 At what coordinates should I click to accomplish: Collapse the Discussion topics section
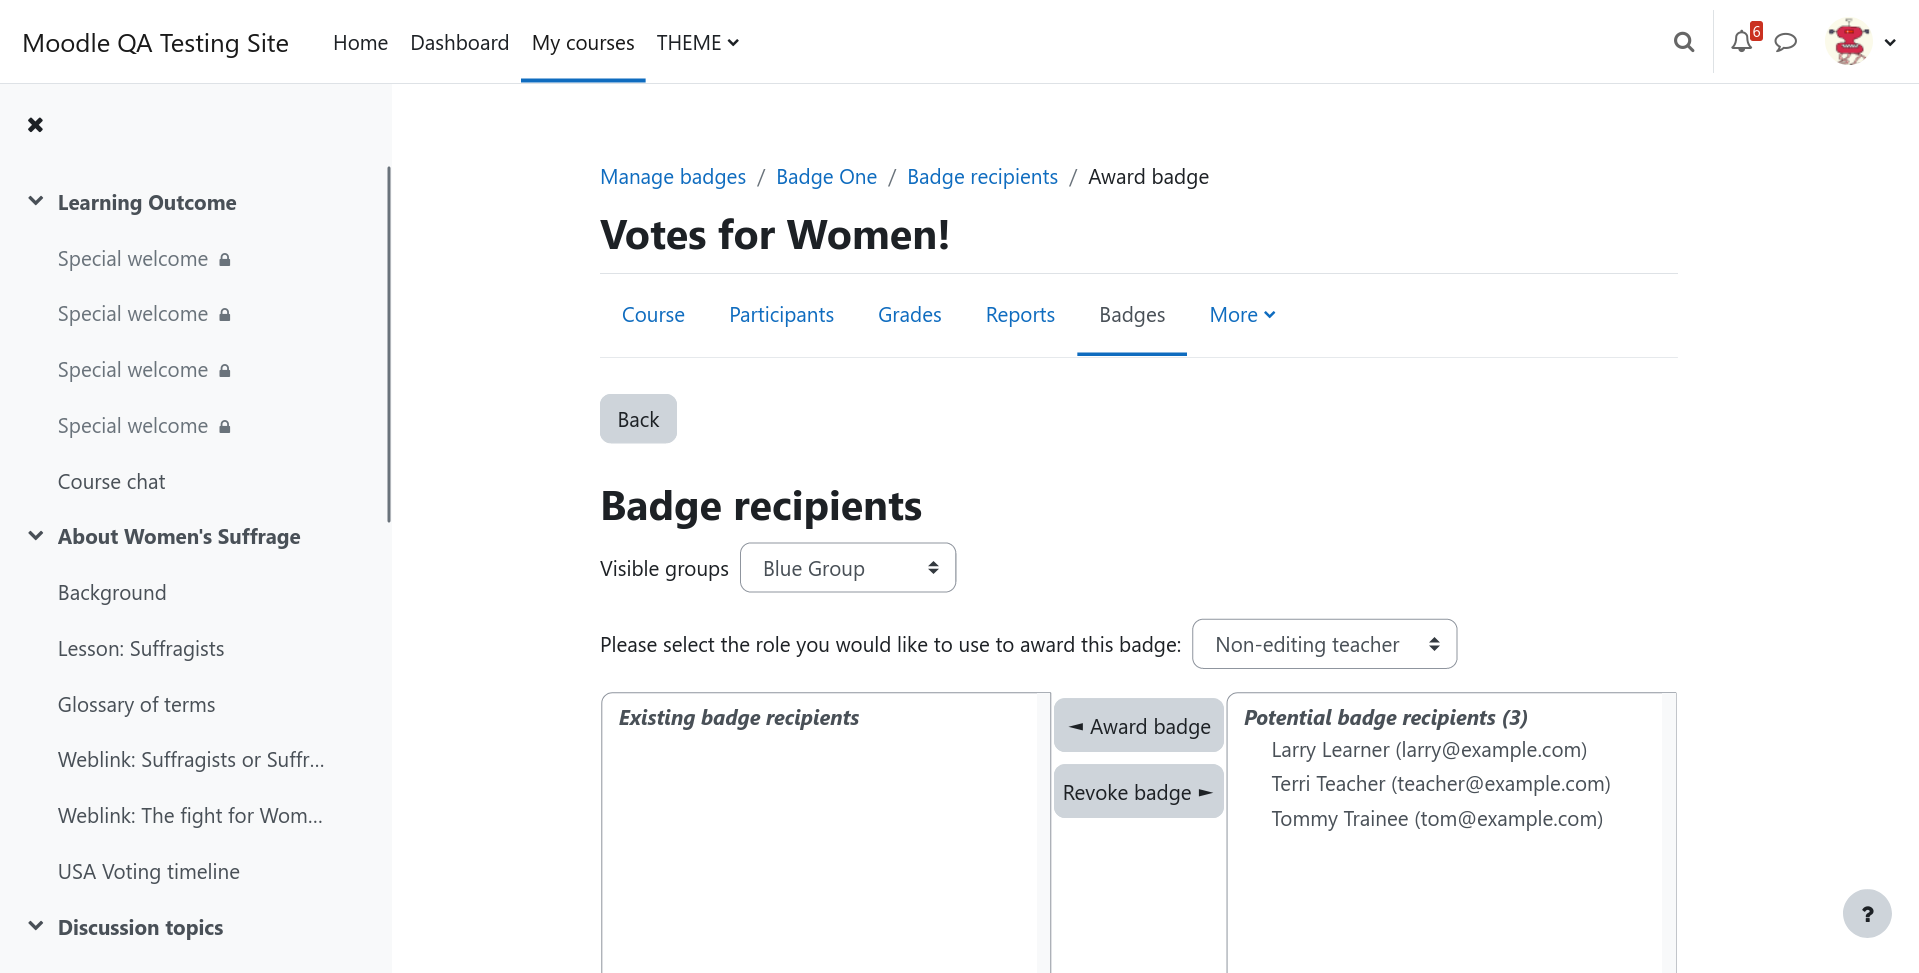tap(36, 926)
